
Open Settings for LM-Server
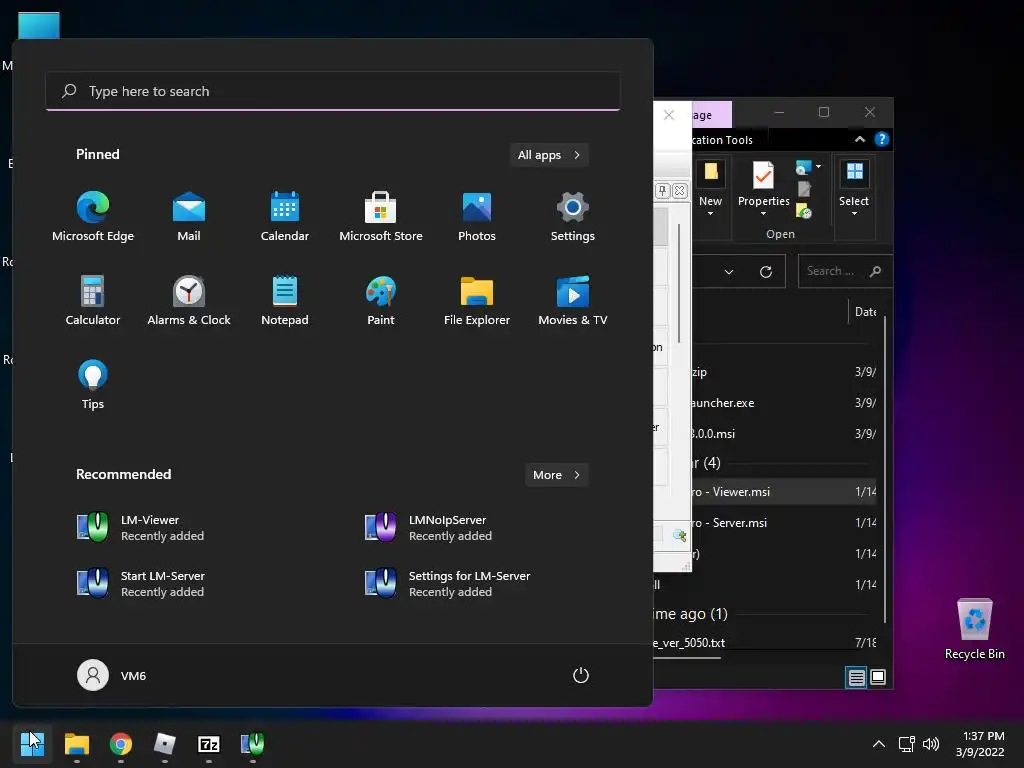[447, 584]
